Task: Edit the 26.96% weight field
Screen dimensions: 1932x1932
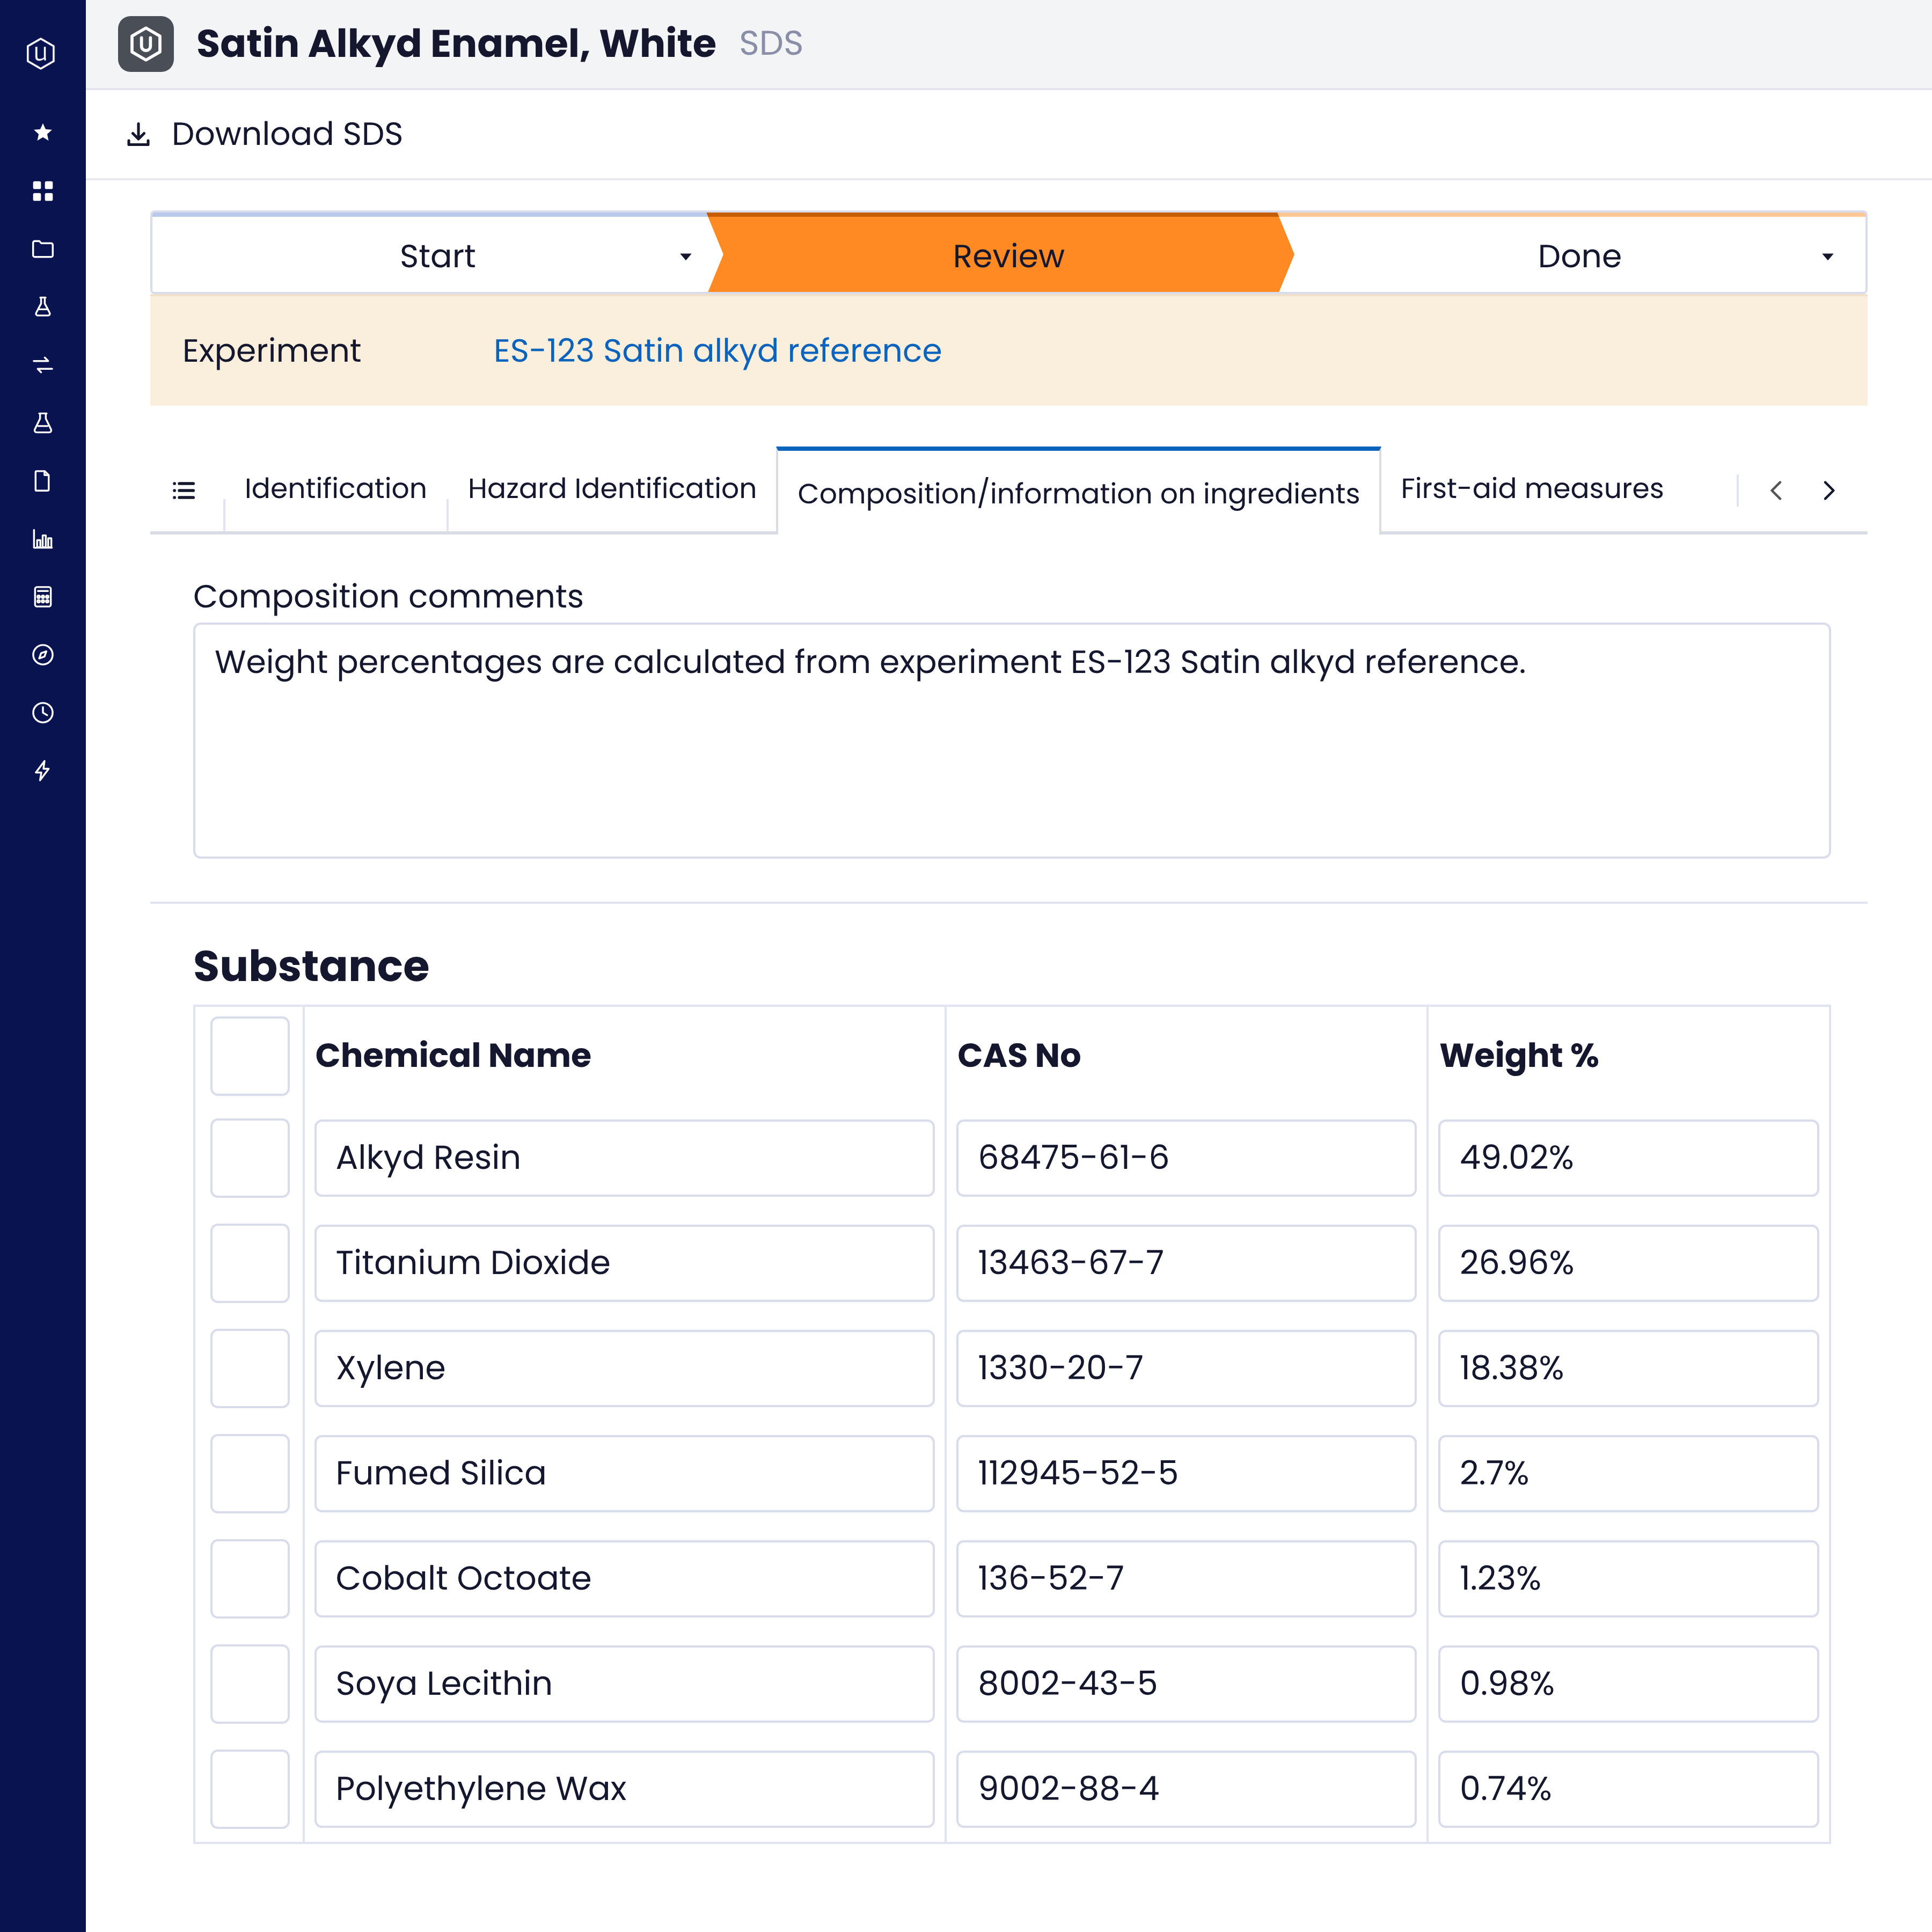Action: pos(1628,1263)
